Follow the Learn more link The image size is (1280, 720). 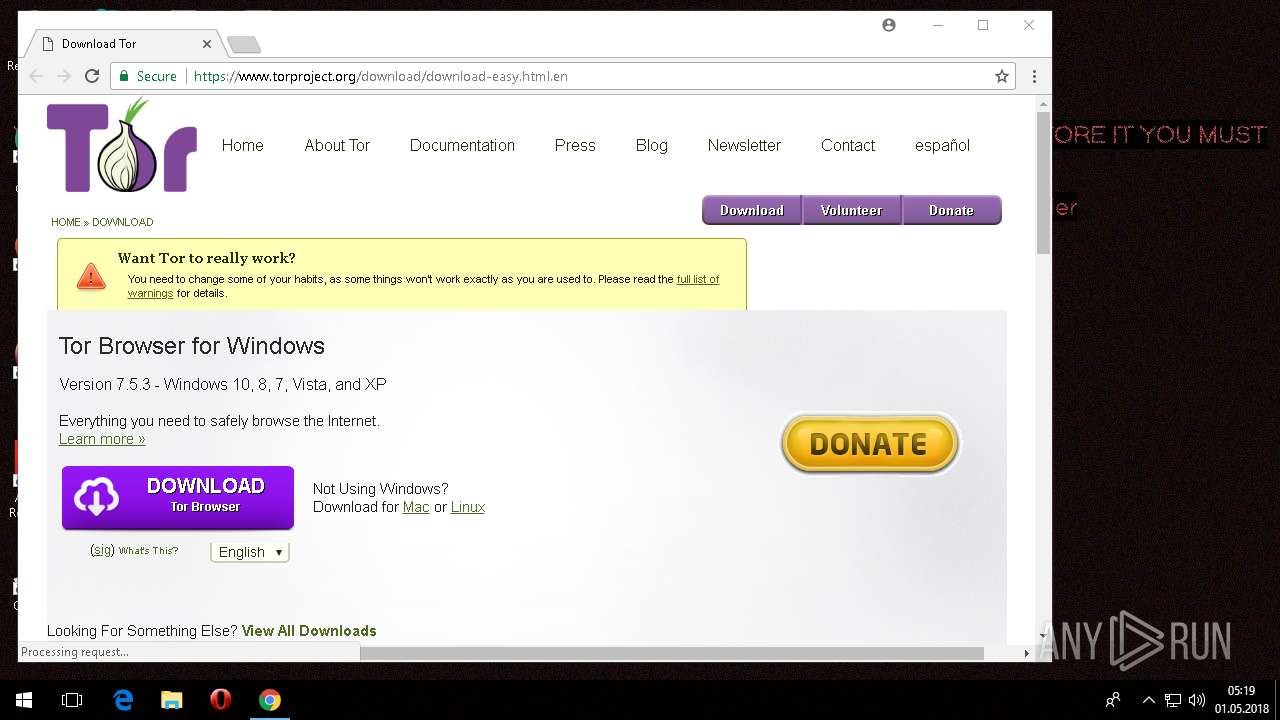(x=102, y=439)
